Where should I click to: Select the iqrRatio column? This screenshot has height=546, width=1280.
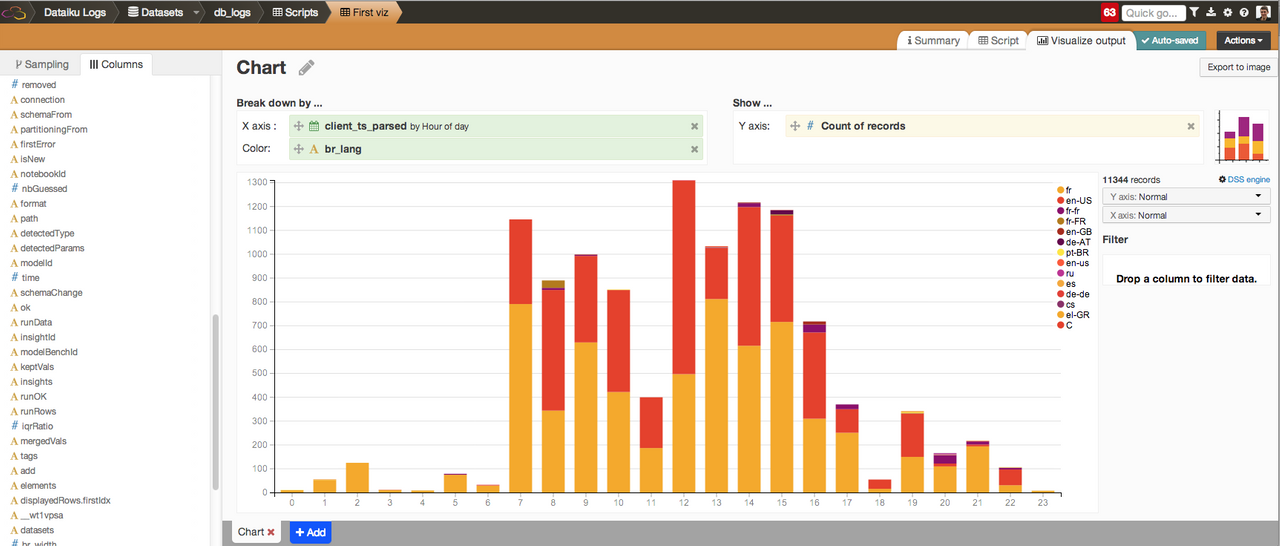pos(37,426)
